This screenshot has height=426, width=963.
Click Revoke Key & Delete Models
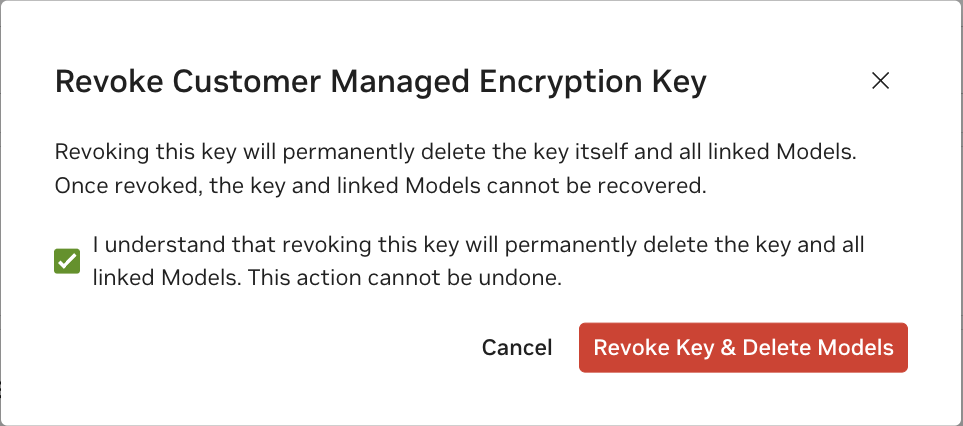pyautogui.click(x=743, y=348)
